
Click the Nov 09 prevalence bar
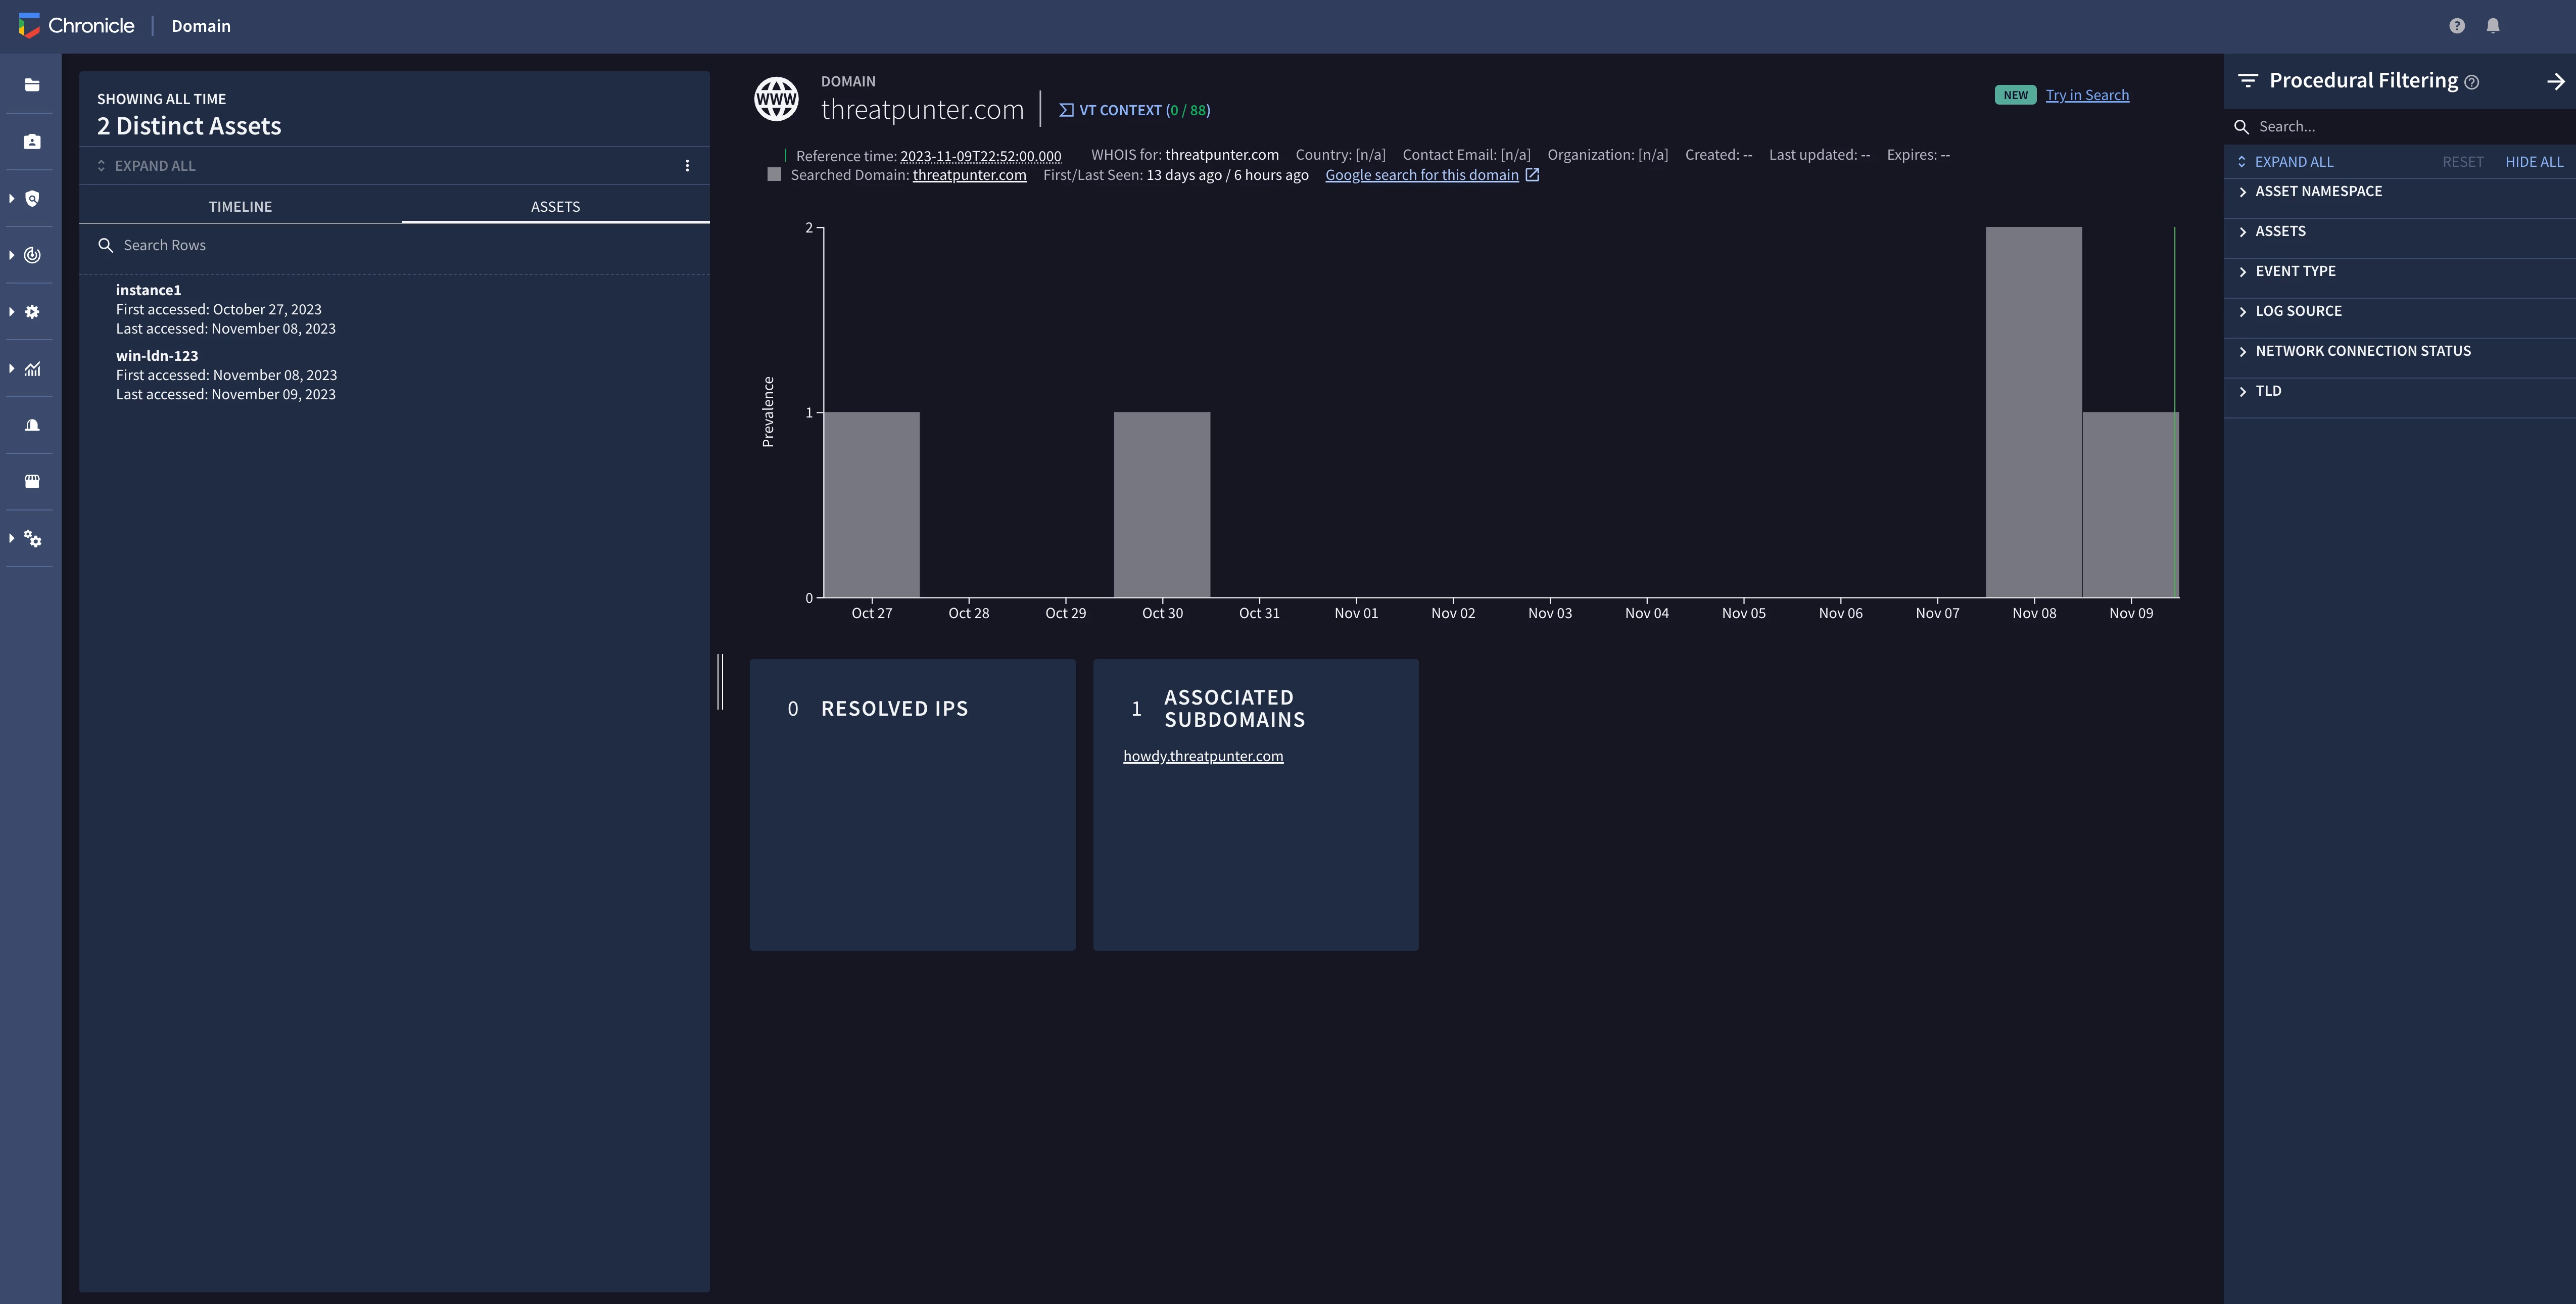tap(2130, 504)
